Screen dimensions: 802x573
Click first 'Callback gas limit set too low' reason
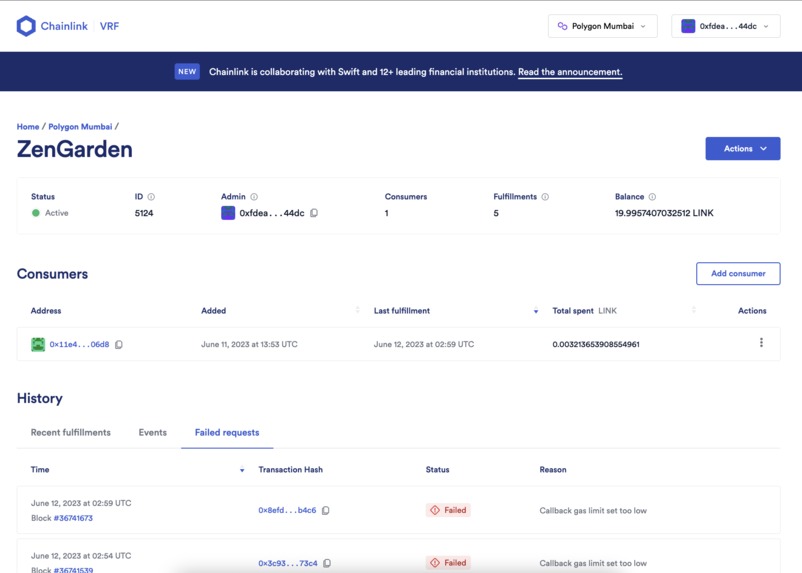(593, 510)
